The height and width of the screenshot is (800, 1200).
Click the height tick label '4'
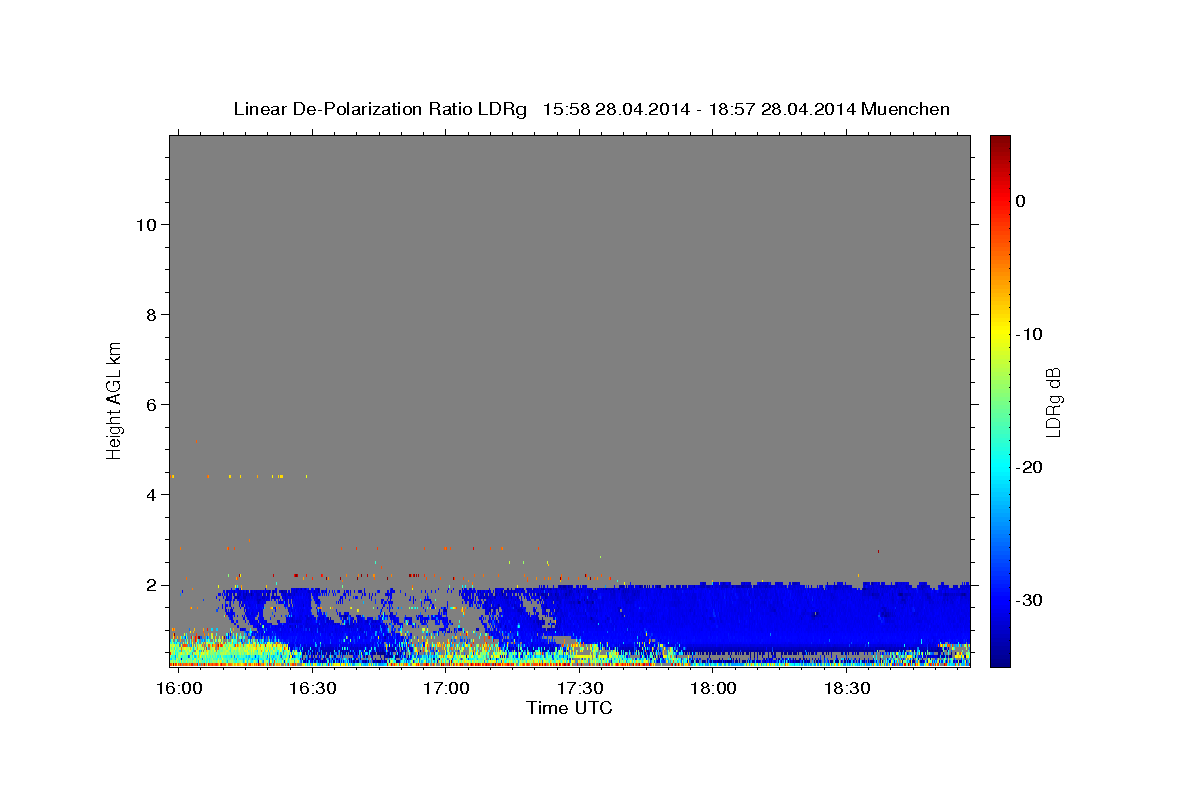click(153, 495)
